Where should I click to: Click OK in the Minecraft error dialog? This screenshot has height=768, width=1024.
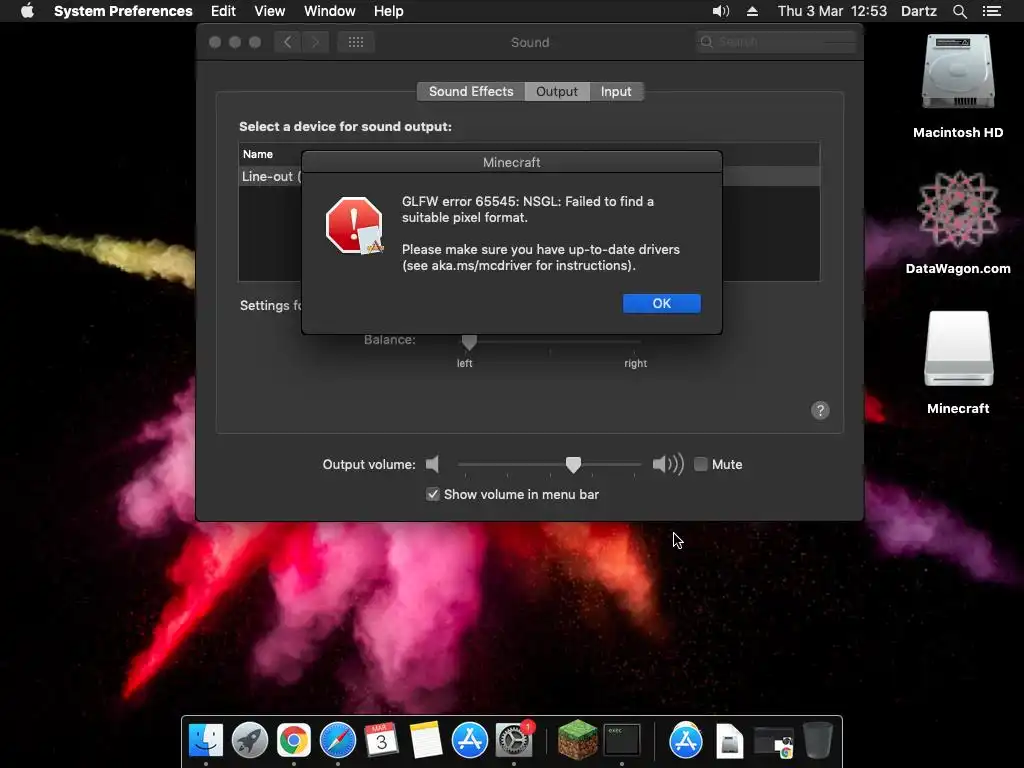(x=662, y=303)
